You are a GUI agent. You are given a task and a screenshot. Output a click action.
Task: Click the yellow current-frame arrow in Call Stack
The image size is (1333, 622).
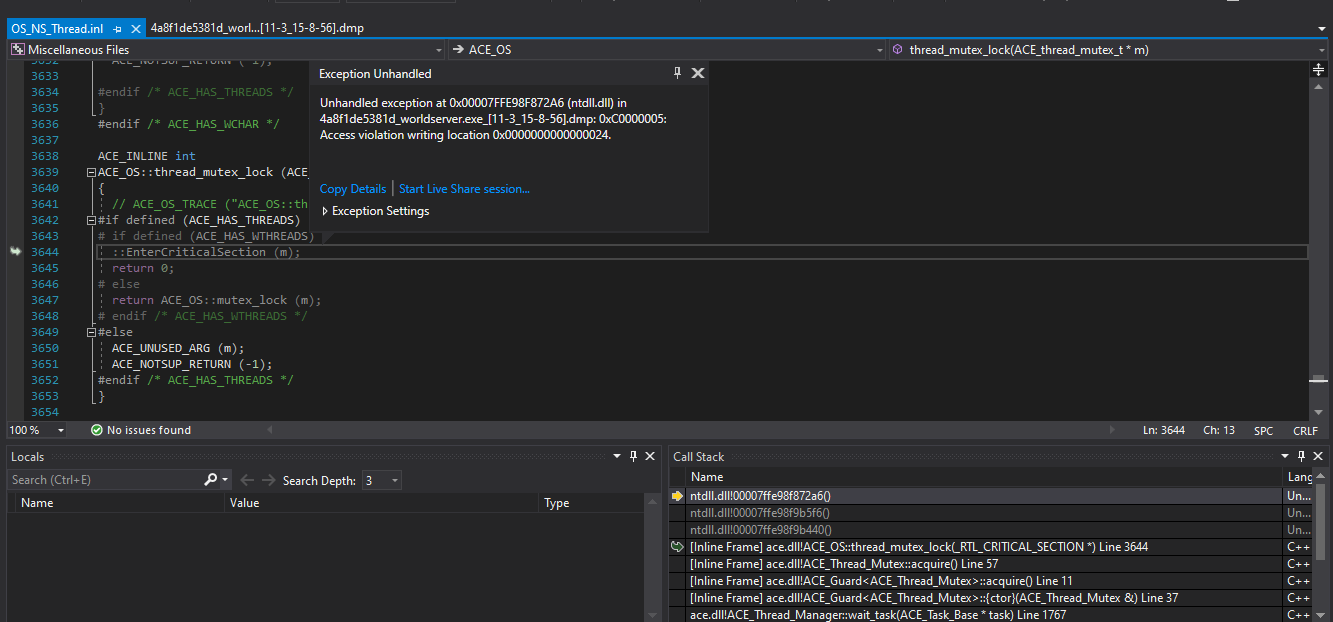click(678, 495)
